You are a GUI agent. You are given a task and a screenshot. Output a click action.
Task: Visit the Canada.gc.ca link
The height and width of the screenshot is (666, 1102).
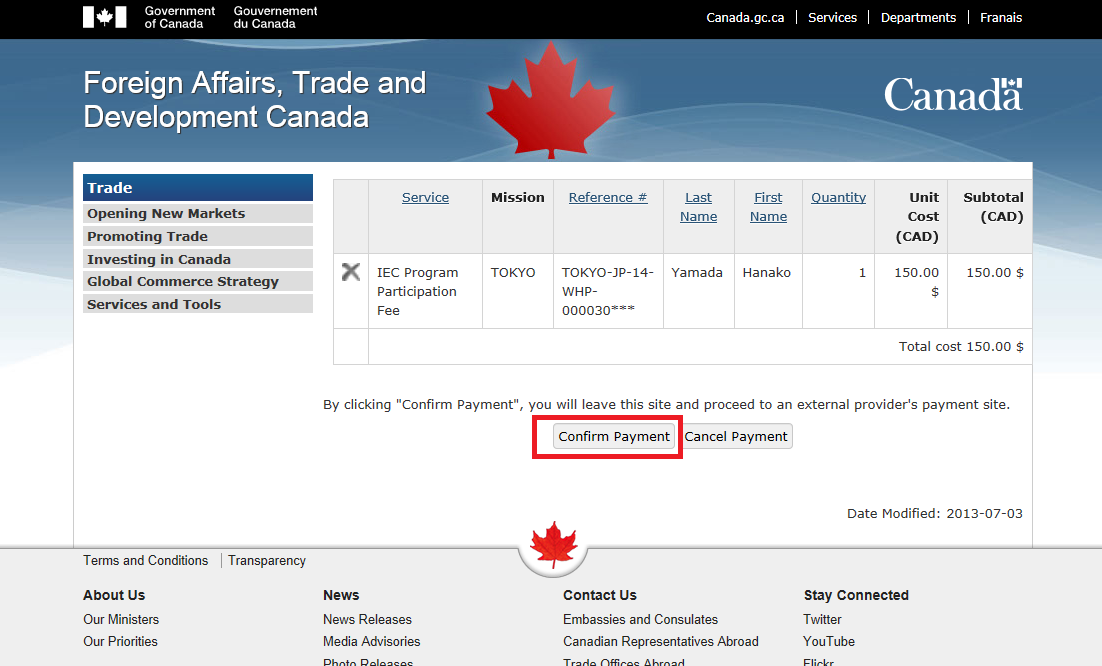[x=745, y=18]
